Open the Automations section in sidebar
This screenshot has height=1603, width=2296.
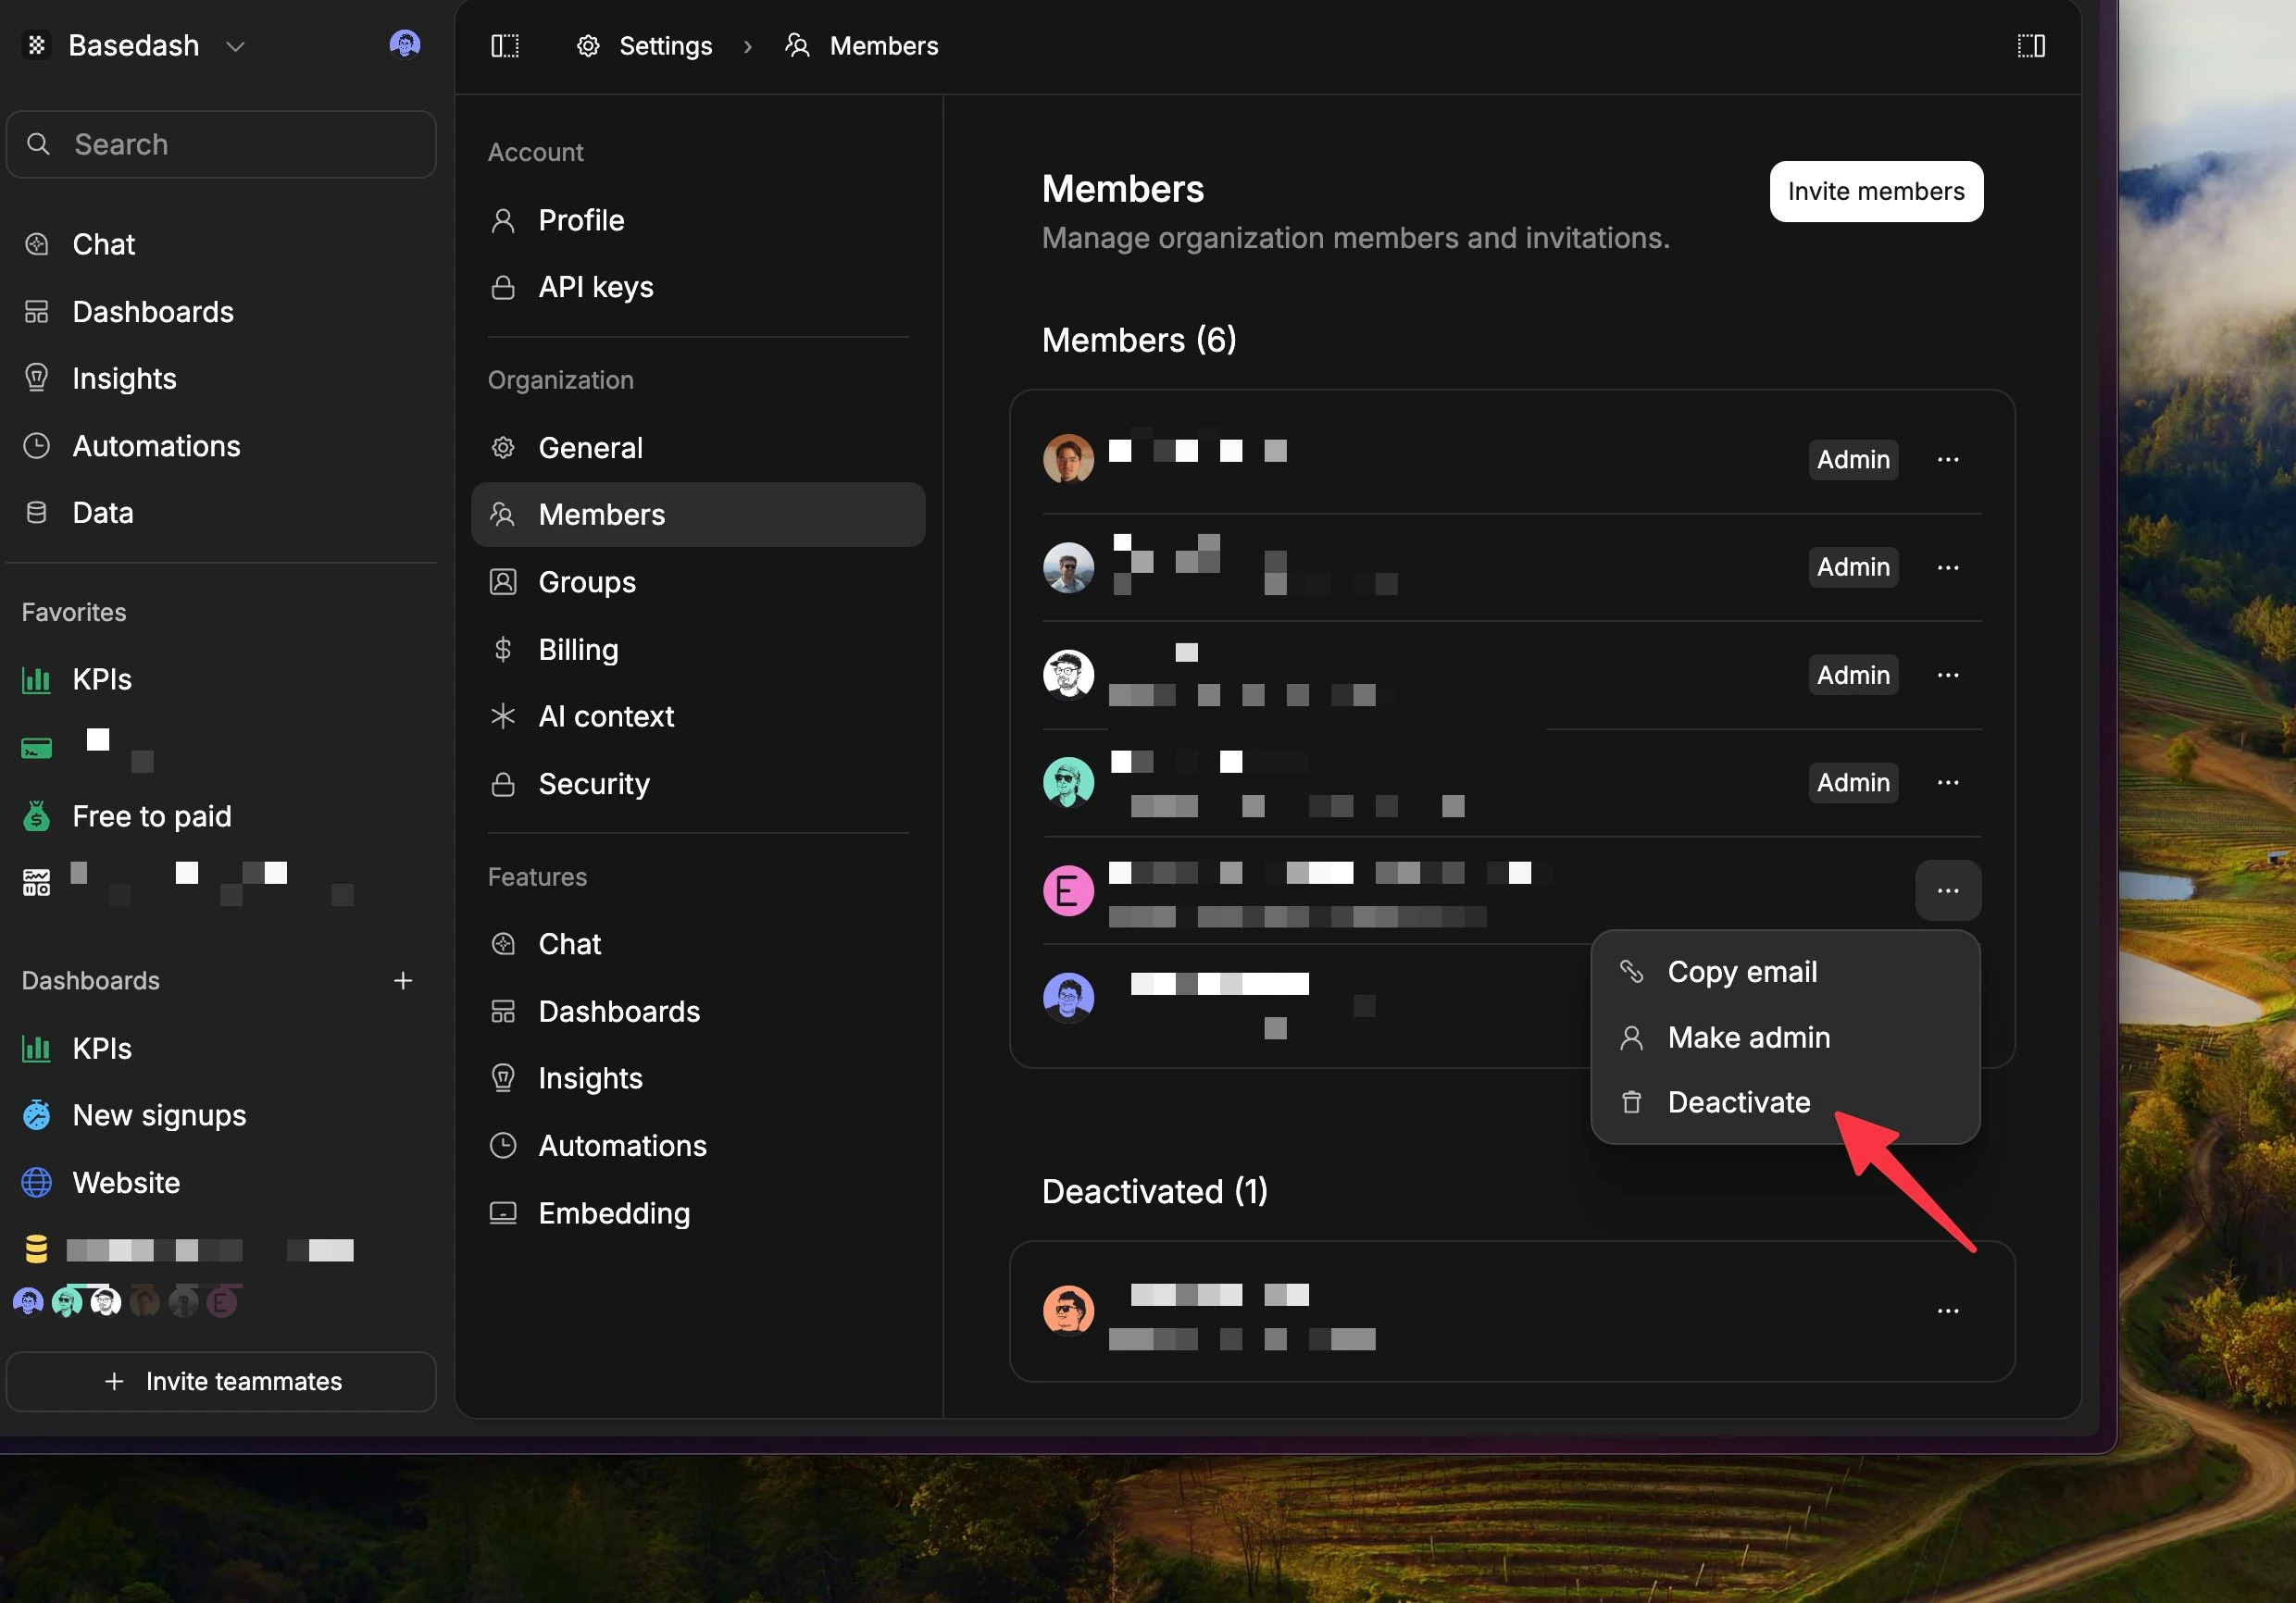pyautogui.click(x=156, y=445)
